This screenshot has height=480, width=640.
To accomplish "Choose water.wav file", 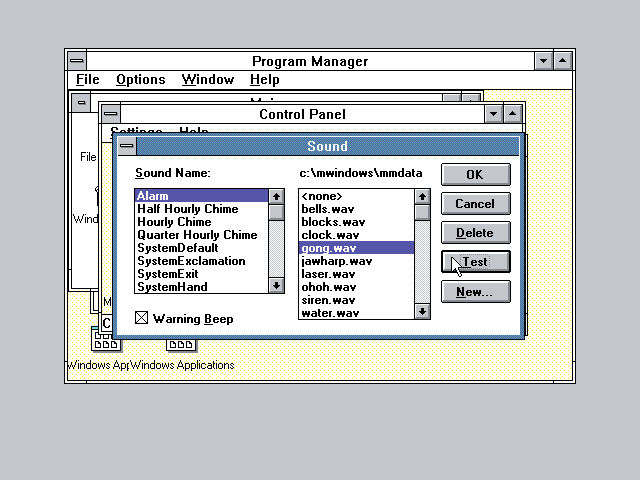I will pos(357,313).
